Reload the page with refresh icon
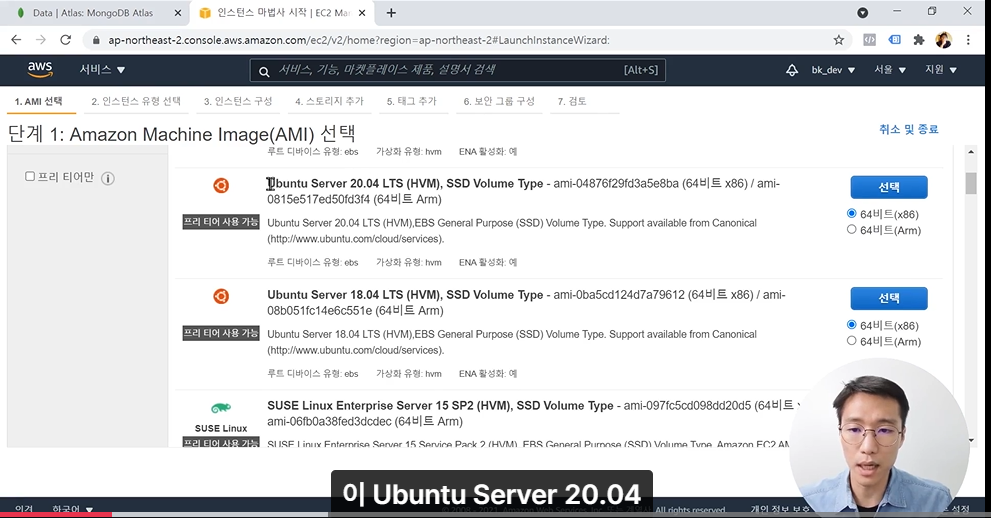Viewport: 991px width, 518px height. [66, 40]
